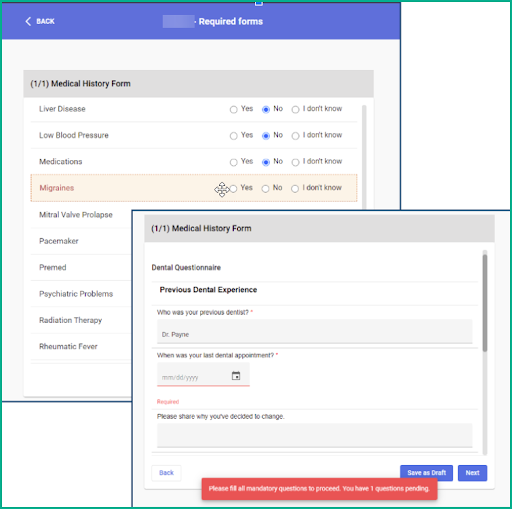Viewport: 512px width, 509px height.
Task: Select No for Medications
Action: coord(266,162)
